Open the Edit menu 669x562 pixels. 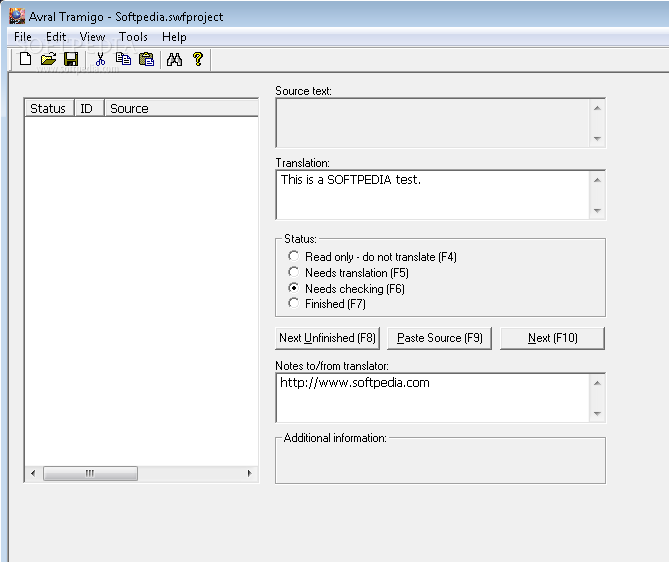pyautogui.click(x=56, y=37)
